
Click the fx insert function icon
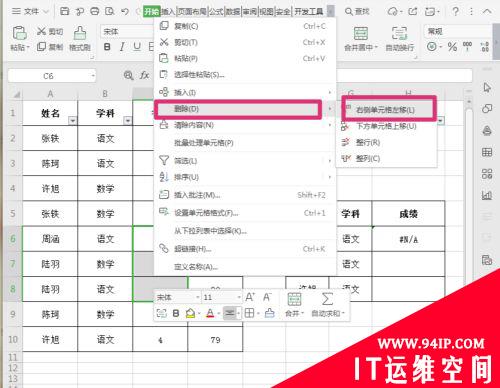(x=144, y=76)
